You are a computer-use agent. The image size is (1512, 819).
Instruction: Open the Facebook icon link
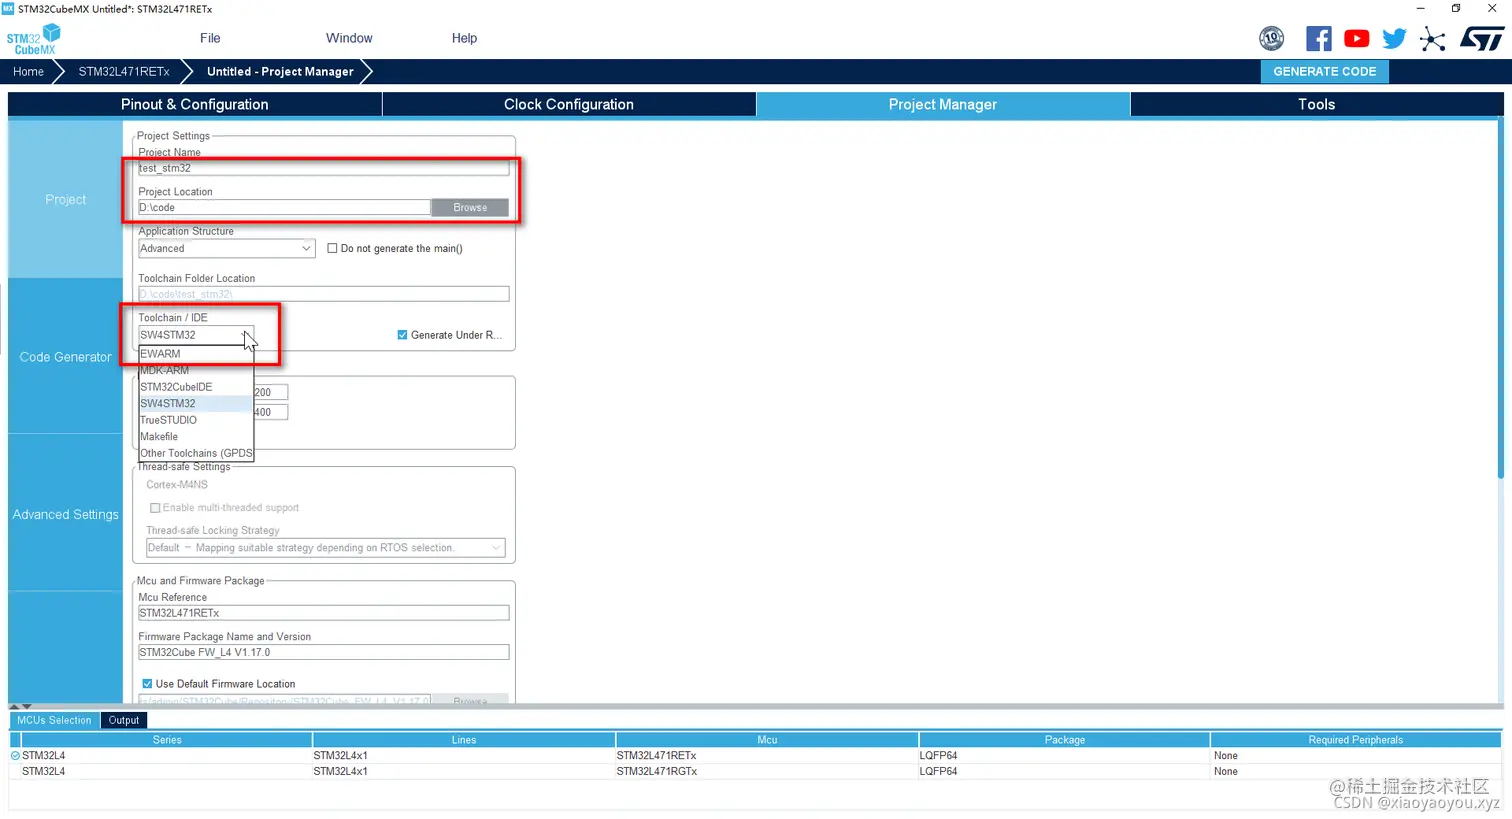pos(1319,39)
